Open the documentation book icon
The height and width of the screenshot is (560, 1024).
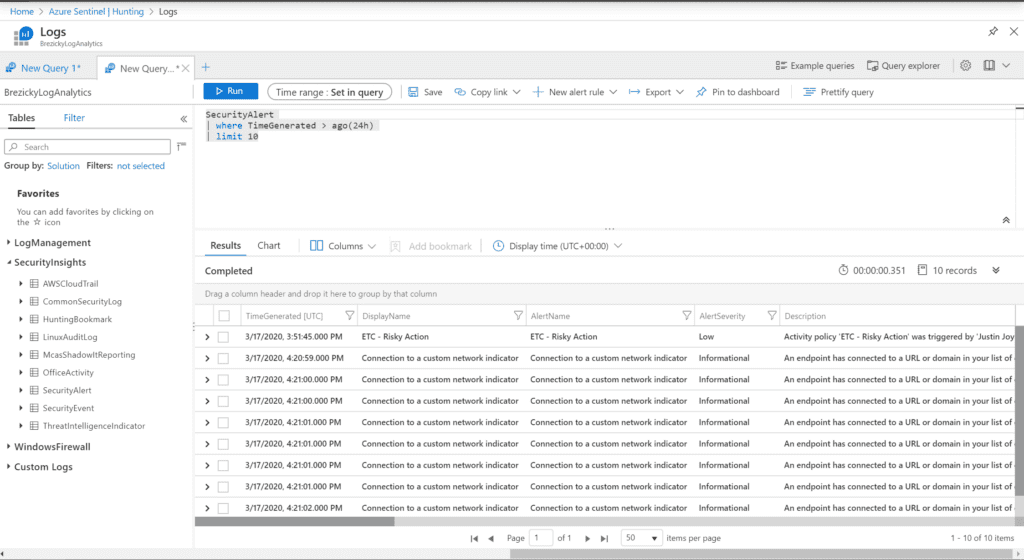pos(989,65)
